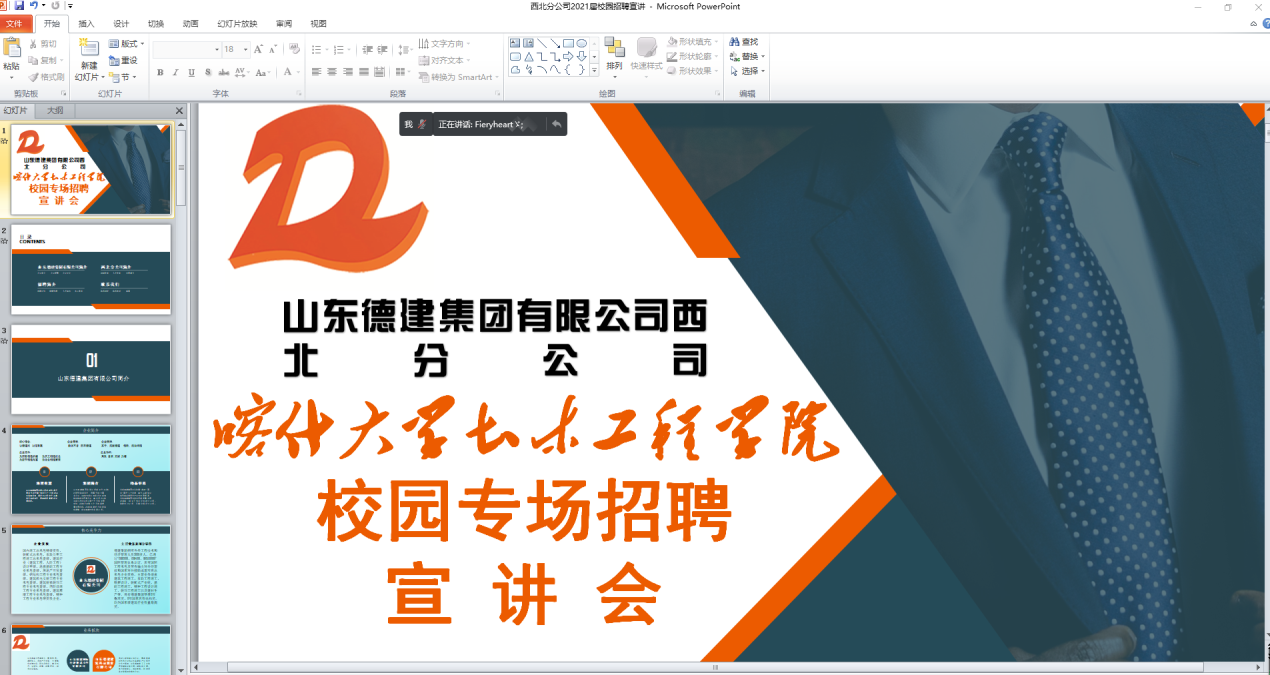
Task: Select slide 3 thumbnail labeled 01
Action: 91,369
